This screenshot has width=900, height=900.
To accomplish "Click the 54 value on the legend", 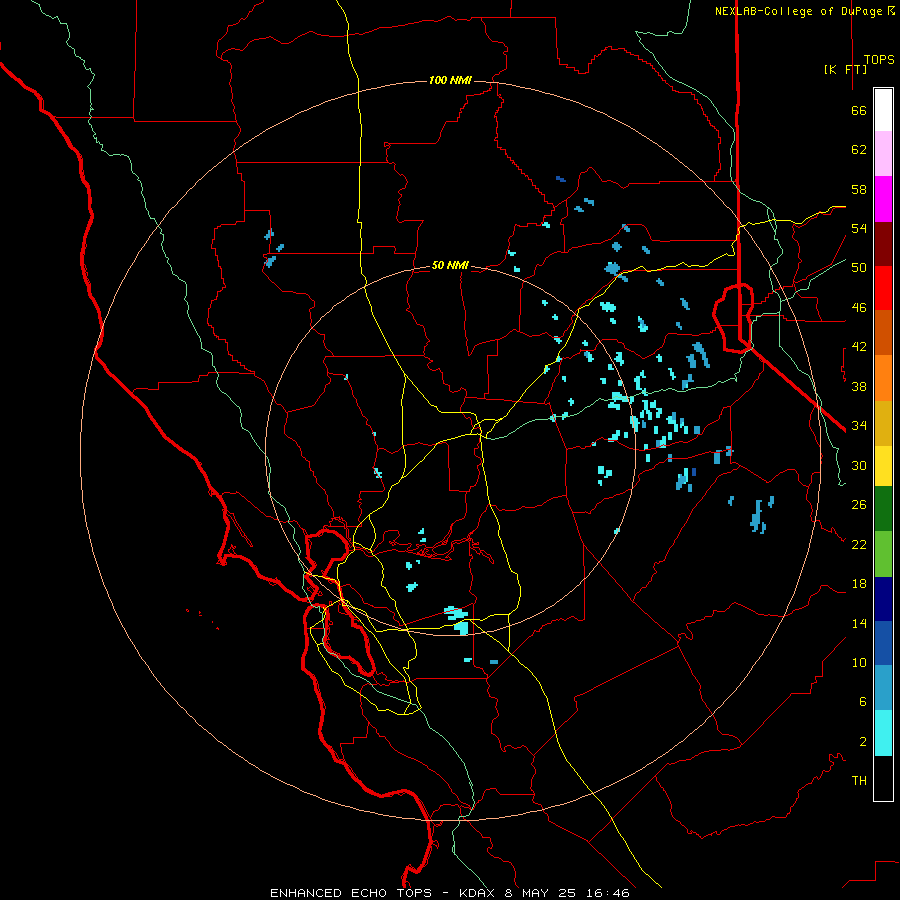I will click(859, 228).
